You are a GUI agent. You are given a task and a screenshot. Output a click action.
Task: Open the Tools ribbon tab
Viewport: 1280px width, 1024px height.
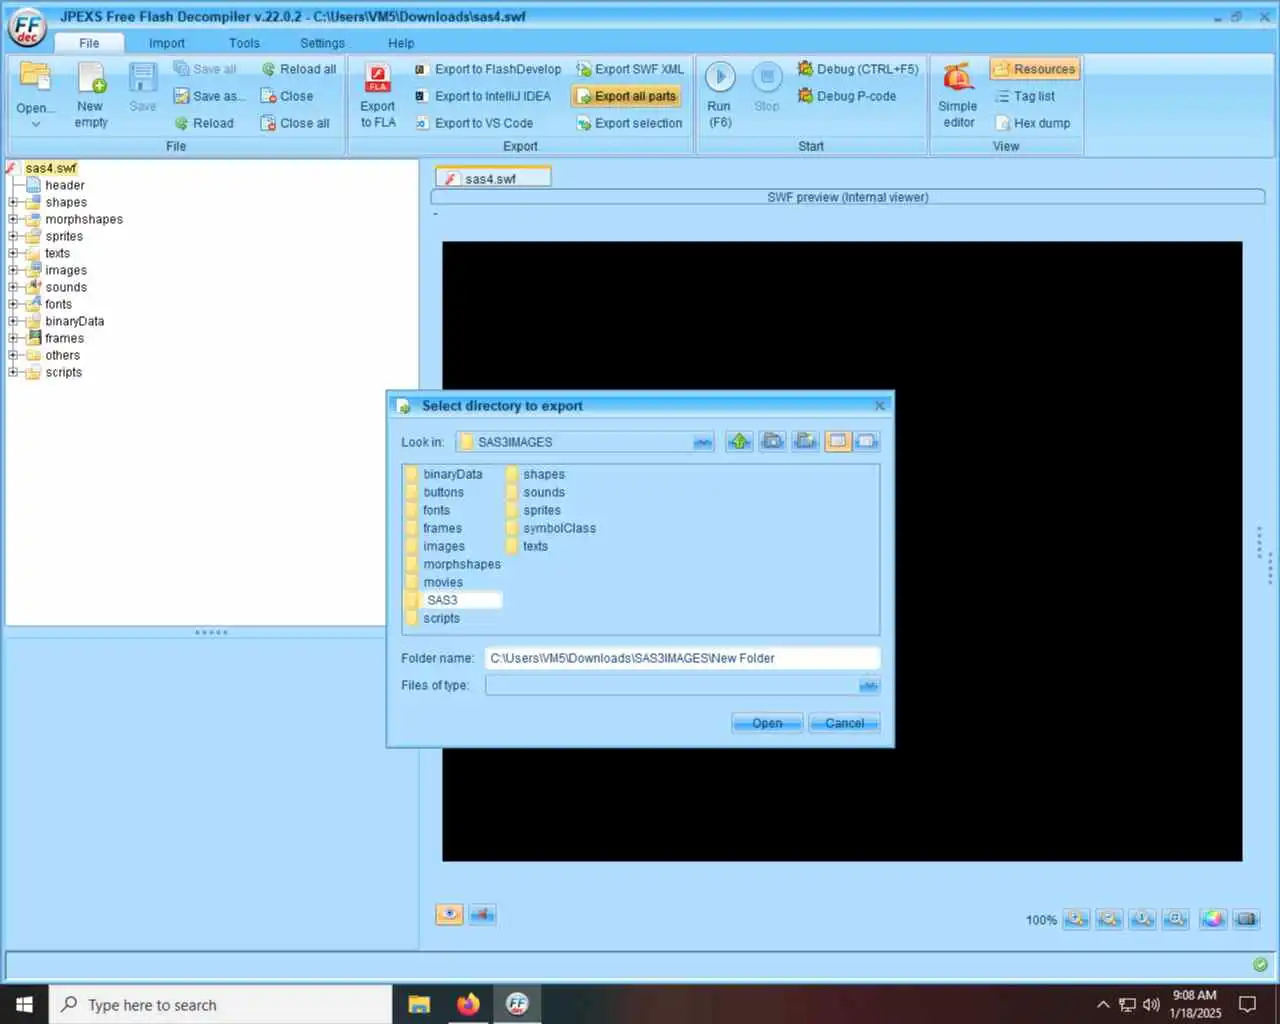(x=244, y=43)
